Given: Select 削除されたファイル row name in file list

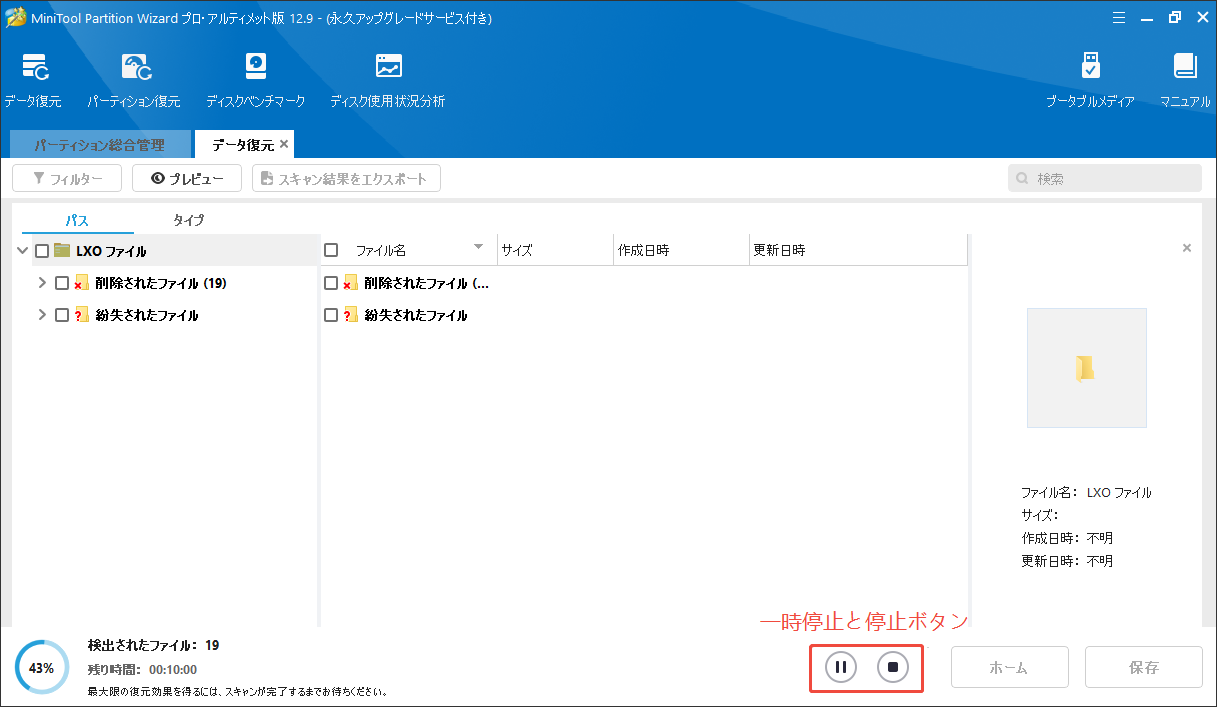Looking at the screenshot, I should pos(427,283).
